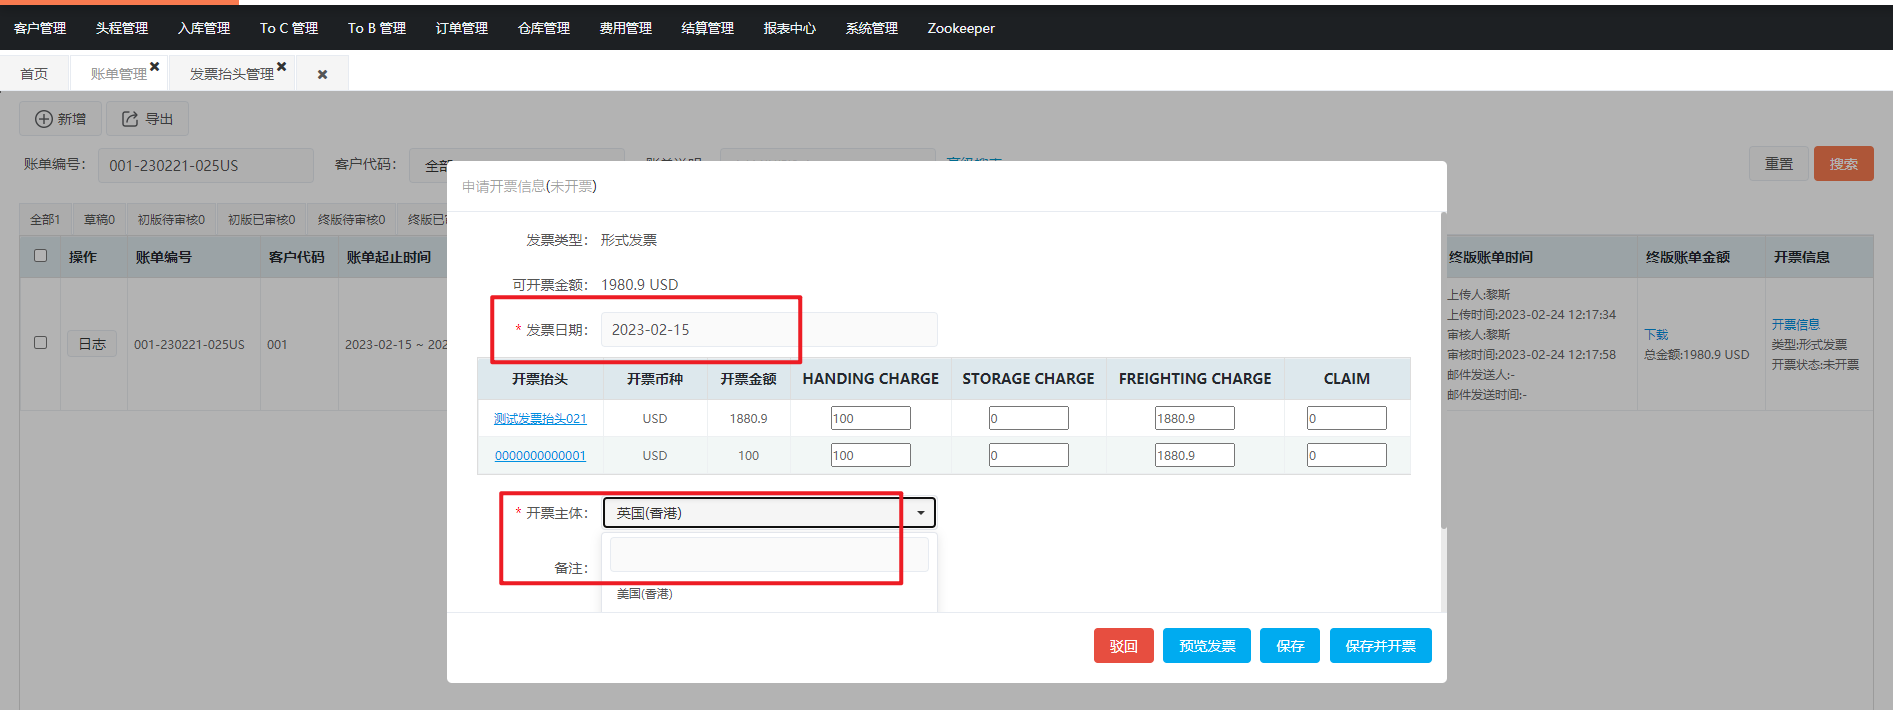
Task: Click the 下载 link in 终版账单金额
Action: [1656, 334]
